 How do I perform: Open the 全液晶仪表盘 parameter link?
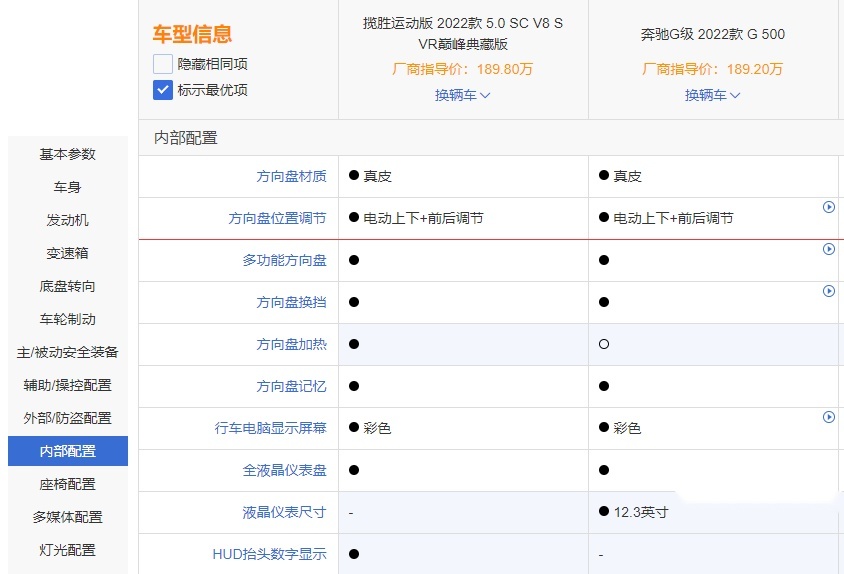pos(284,470)
